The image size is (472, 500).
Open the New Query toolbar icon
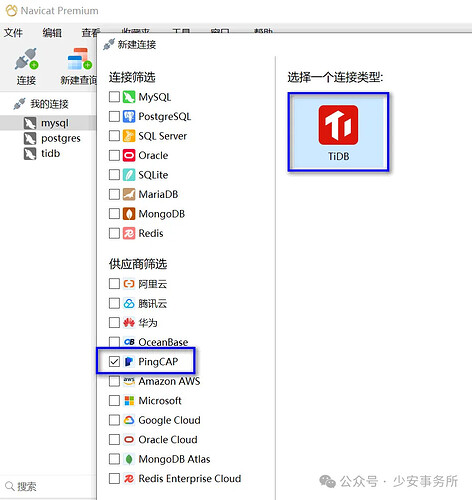[80, 59]
